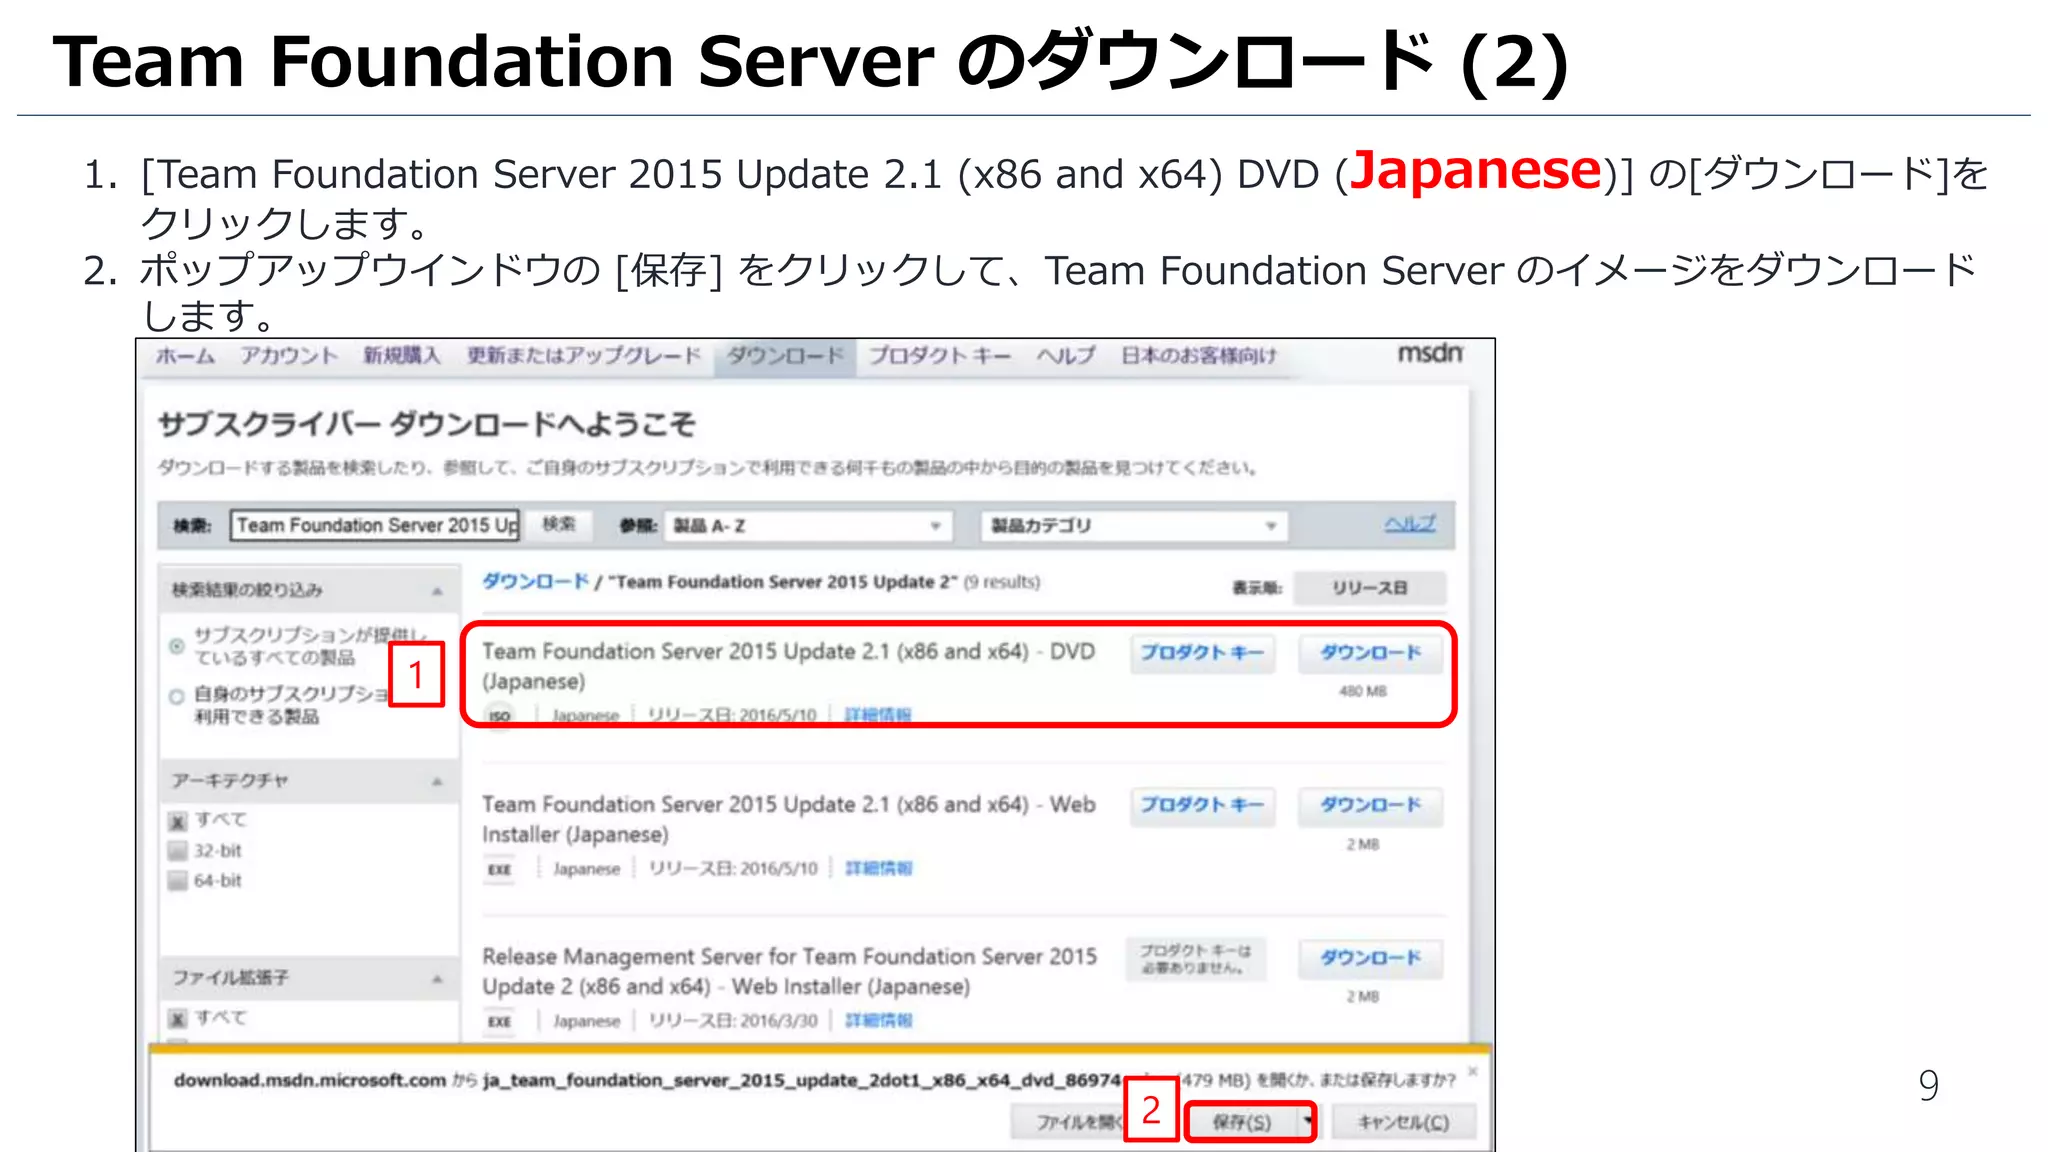Click ダウンロード for the TFS Web Installer item

1370,806
